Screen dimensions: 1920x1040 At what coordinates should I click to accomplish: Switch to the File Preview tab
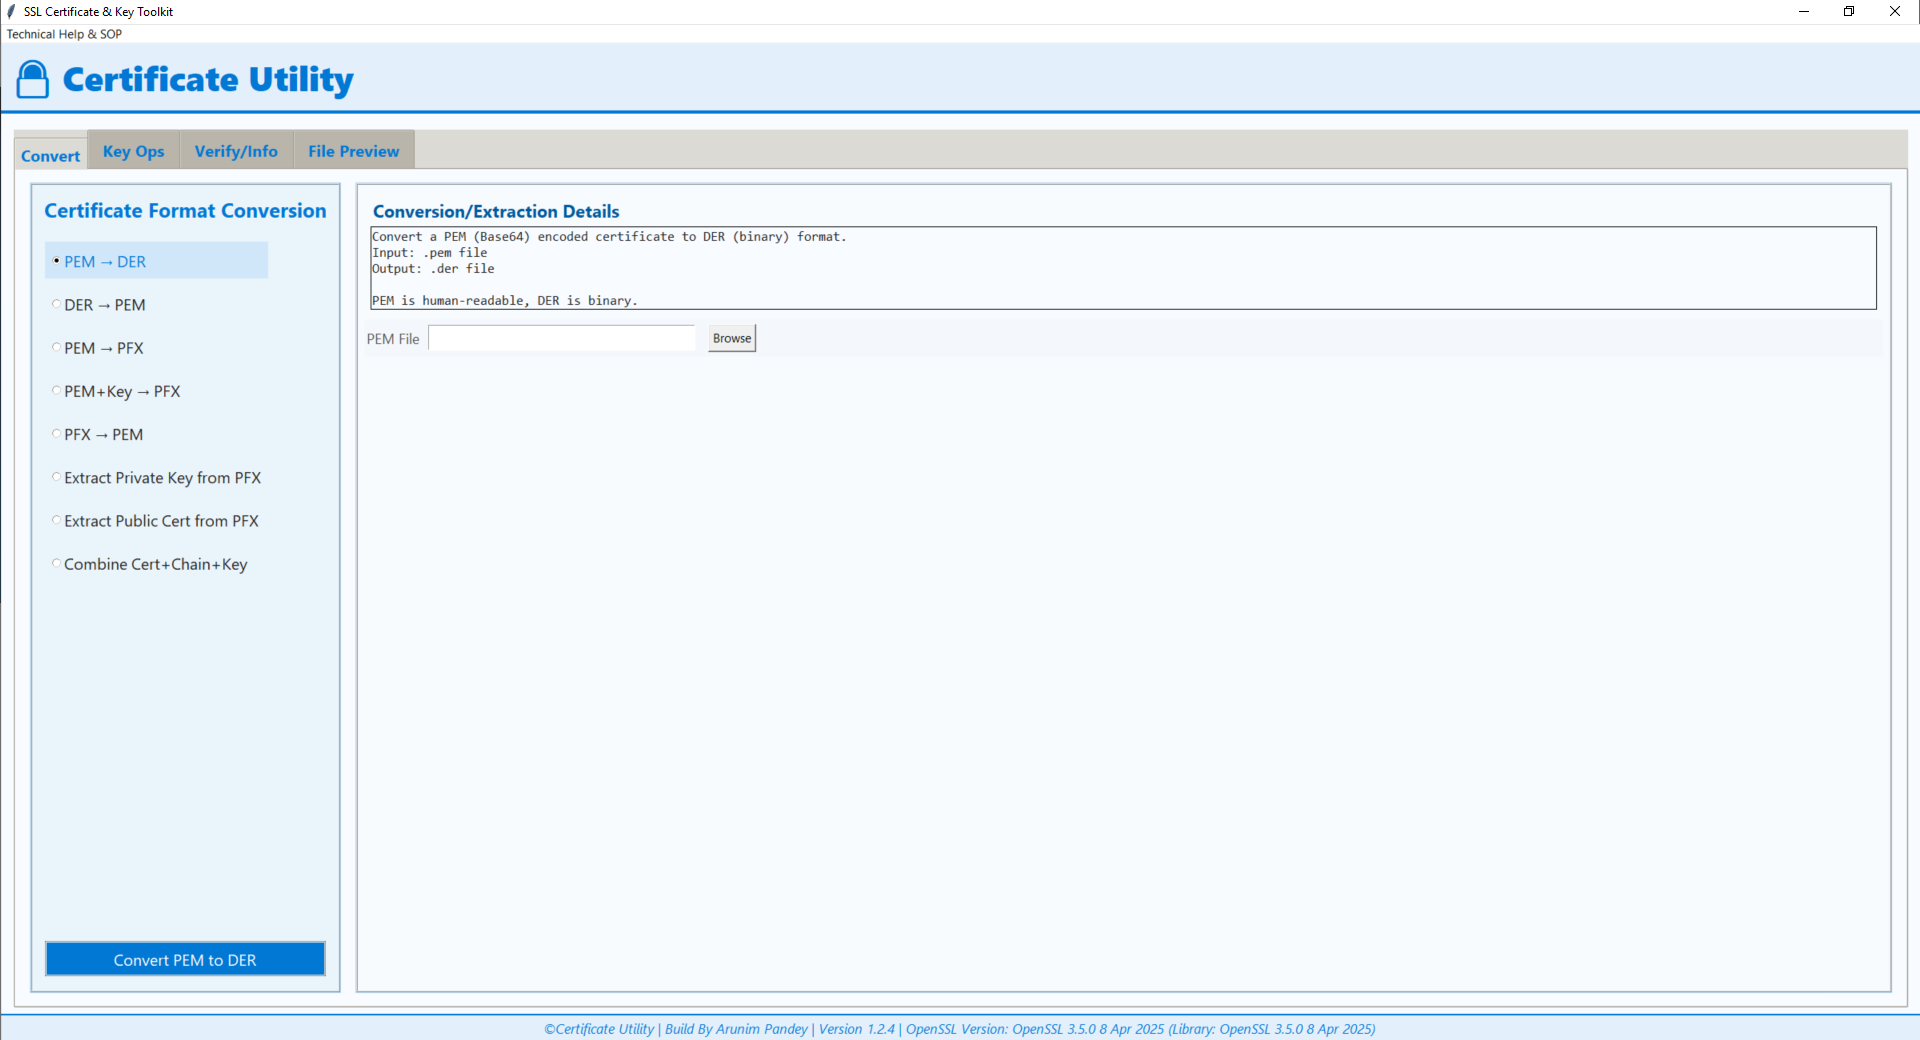click(x=352, y=150)
